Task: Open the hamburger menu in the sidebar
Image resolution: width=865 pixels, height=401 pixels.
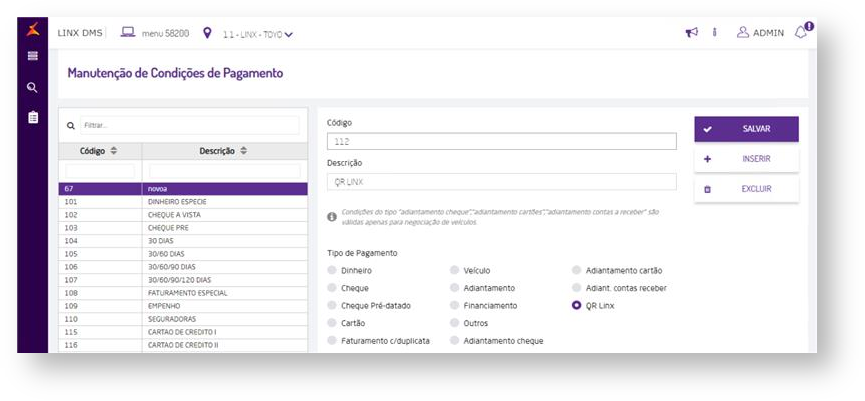Action: pyautogui.click(x=32, y=56)
